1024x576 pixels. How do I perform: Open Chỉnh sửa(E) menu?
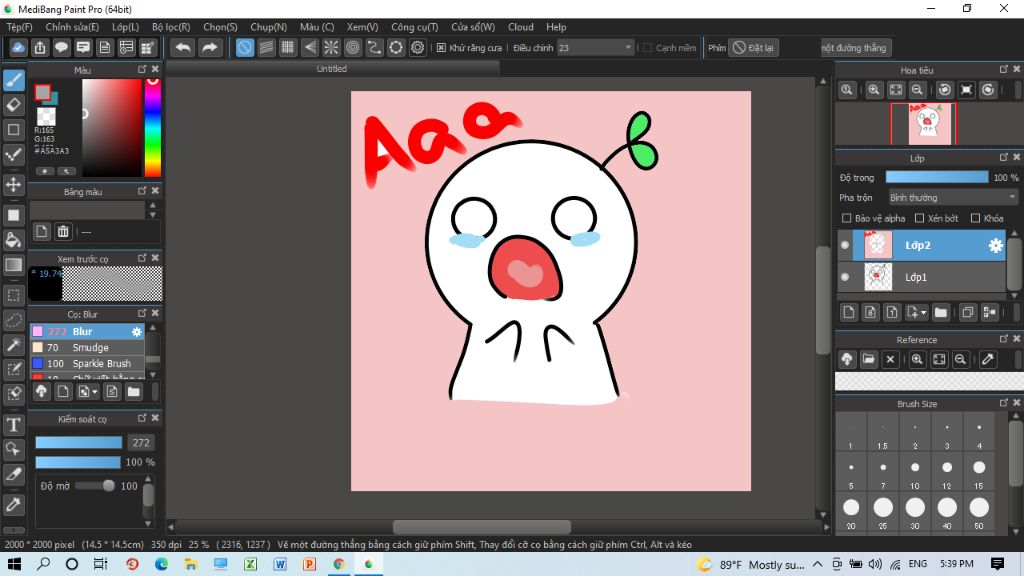pyautogui.click(x=72, y=27)
